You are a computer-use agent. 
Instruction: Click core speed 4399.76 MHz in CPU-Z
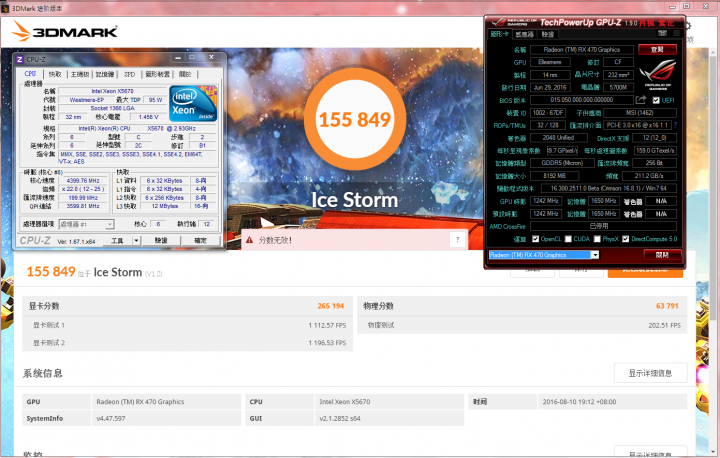[x=83, y=181]
